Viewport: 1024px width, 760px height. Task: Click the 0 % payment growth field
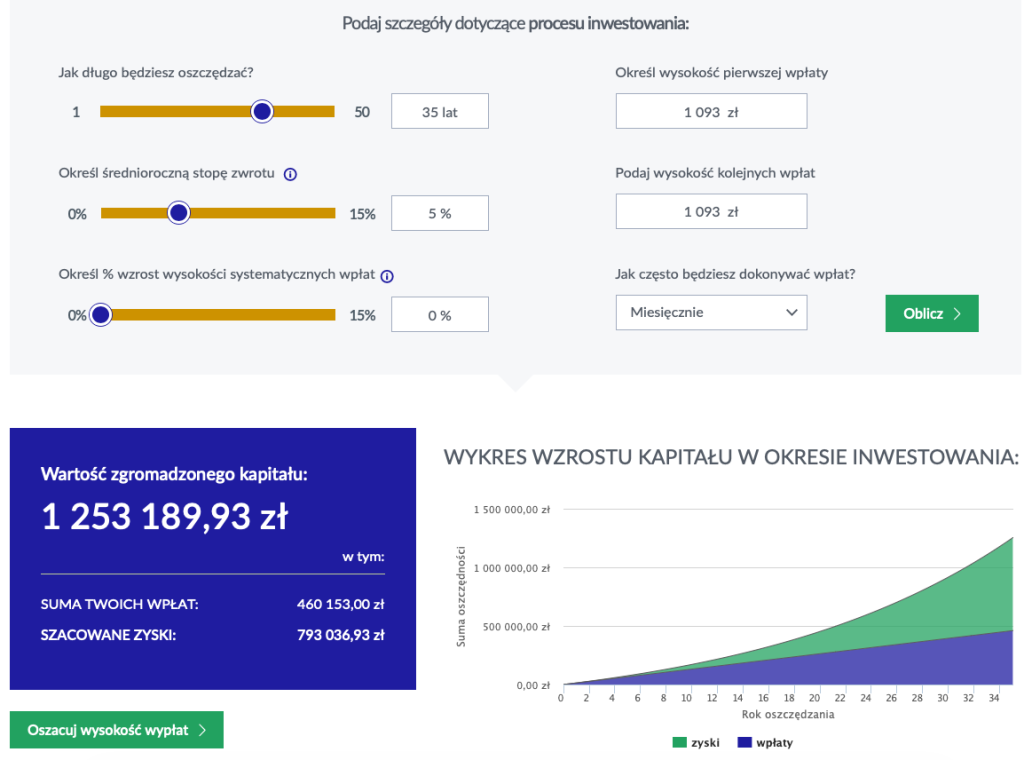pyautogui.click(x=439, y=315)
